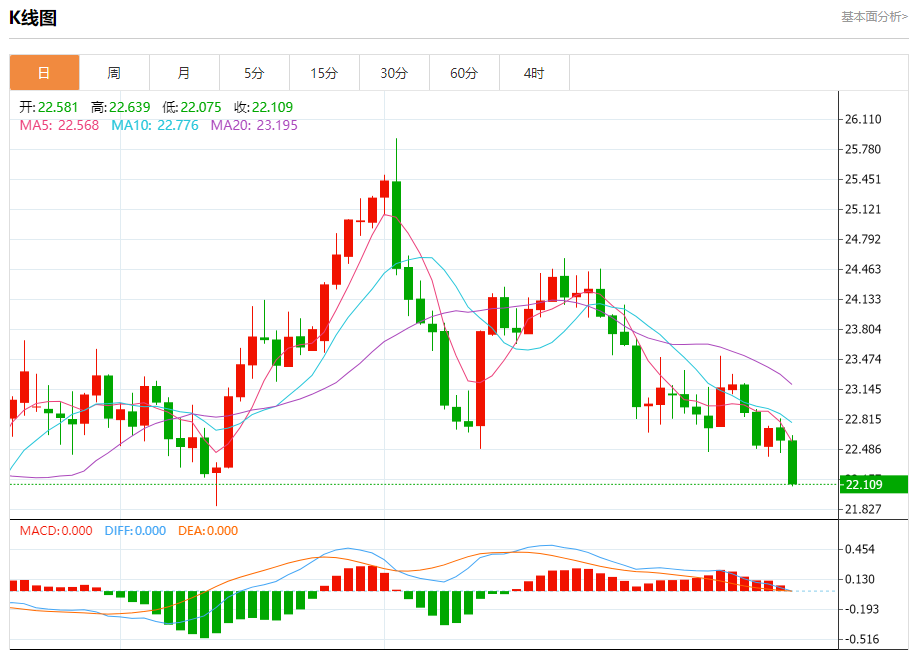
Task: Open the 30分 interval tab
Action: point(394,73)
